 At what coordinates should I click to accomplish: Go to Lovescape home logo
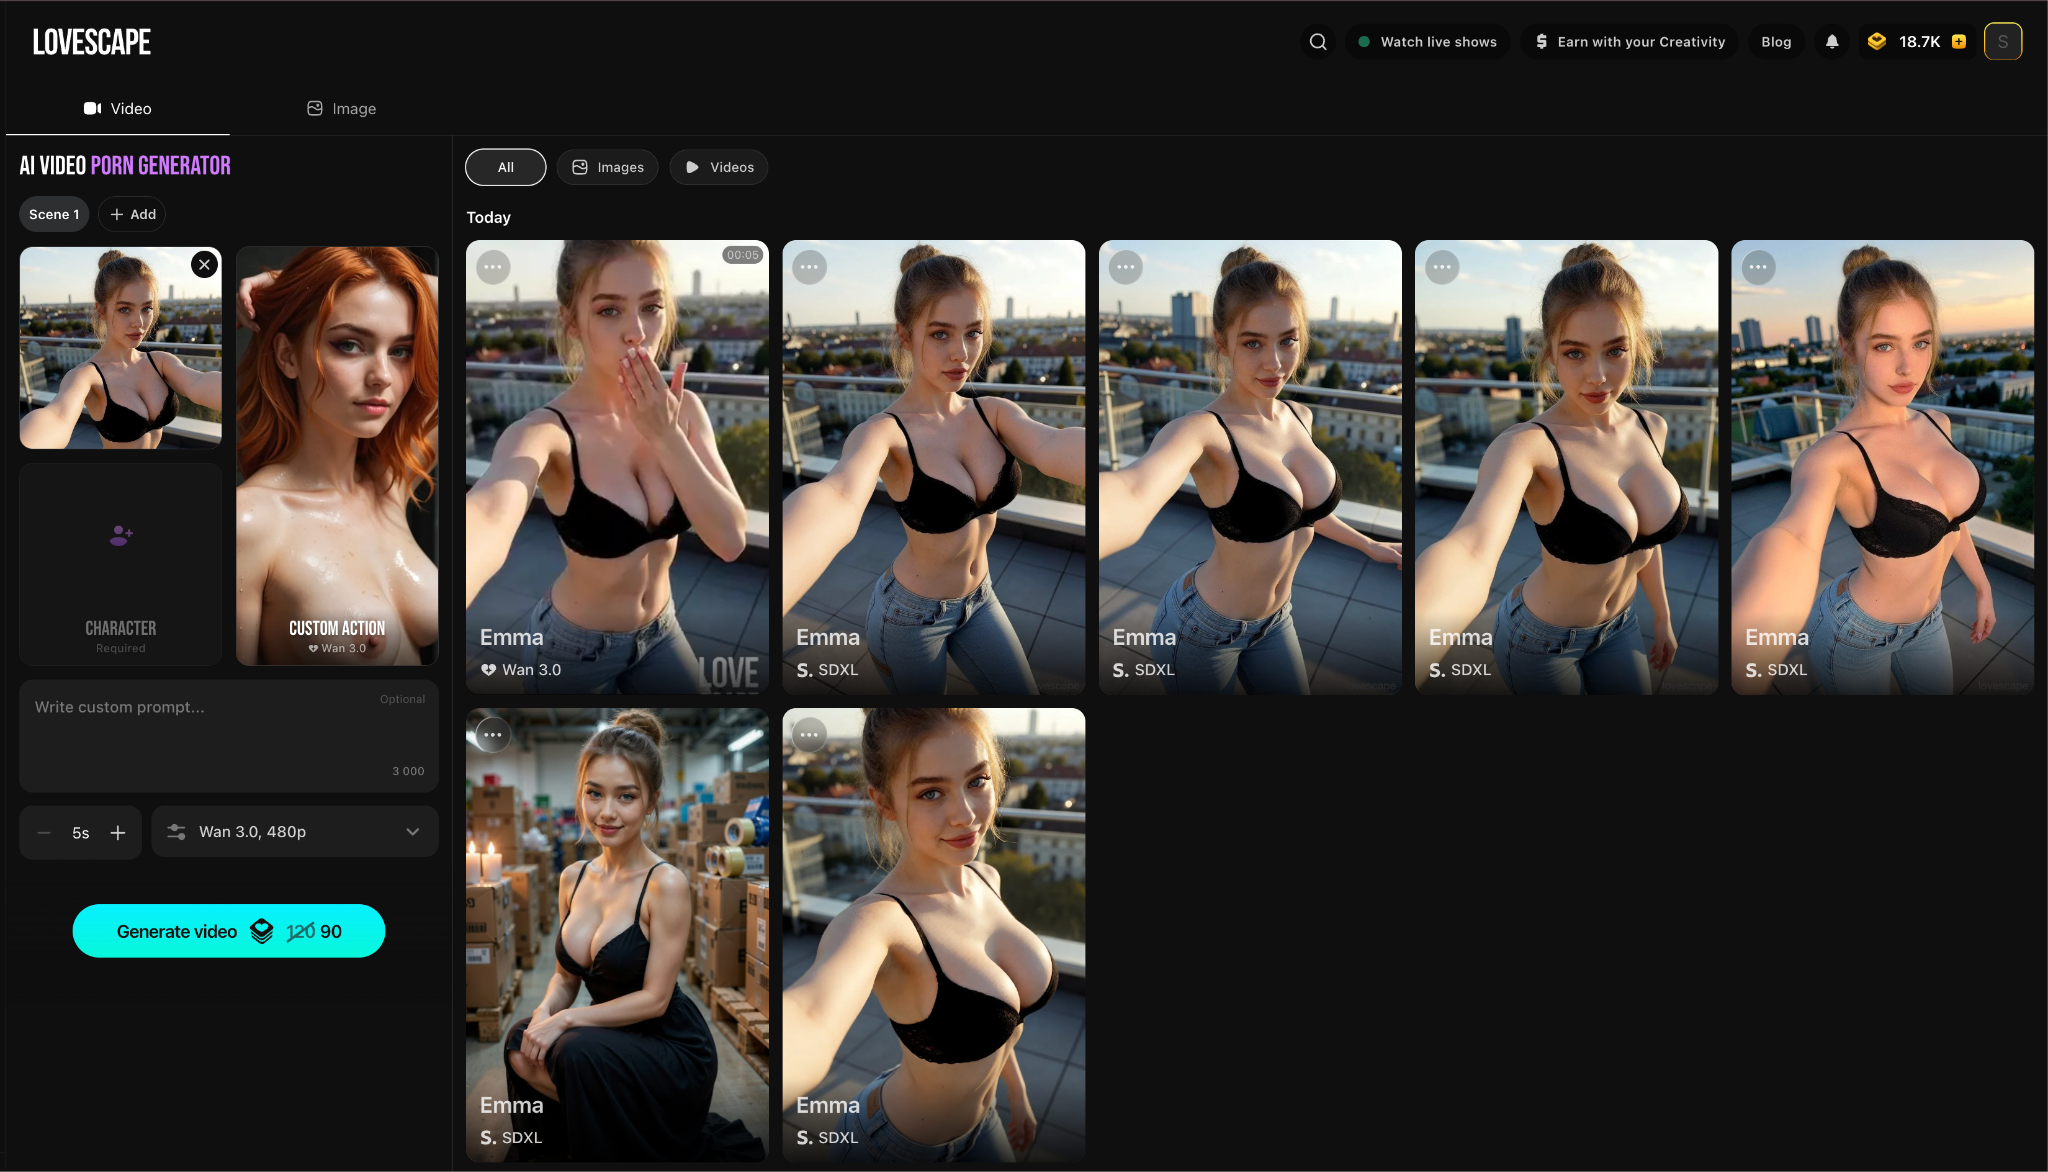pos(92,42)
